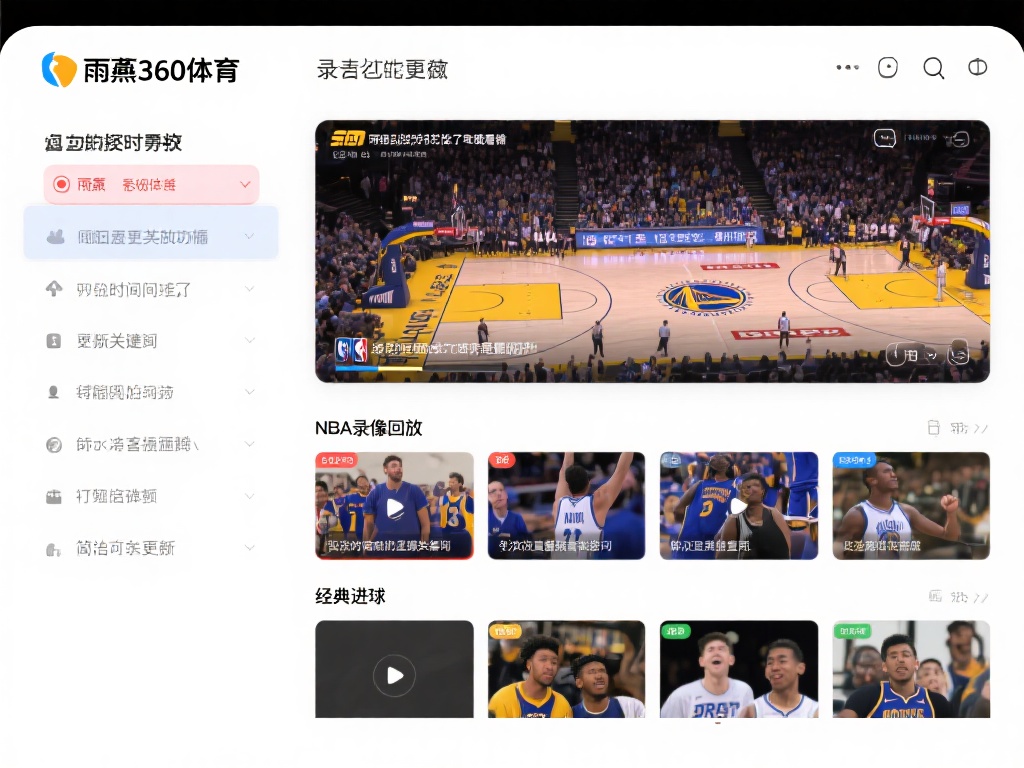Viewport: 1024px width, 768px height.
Task: Click the half-circle theme icon in header
Action: (x=978, y=68)
